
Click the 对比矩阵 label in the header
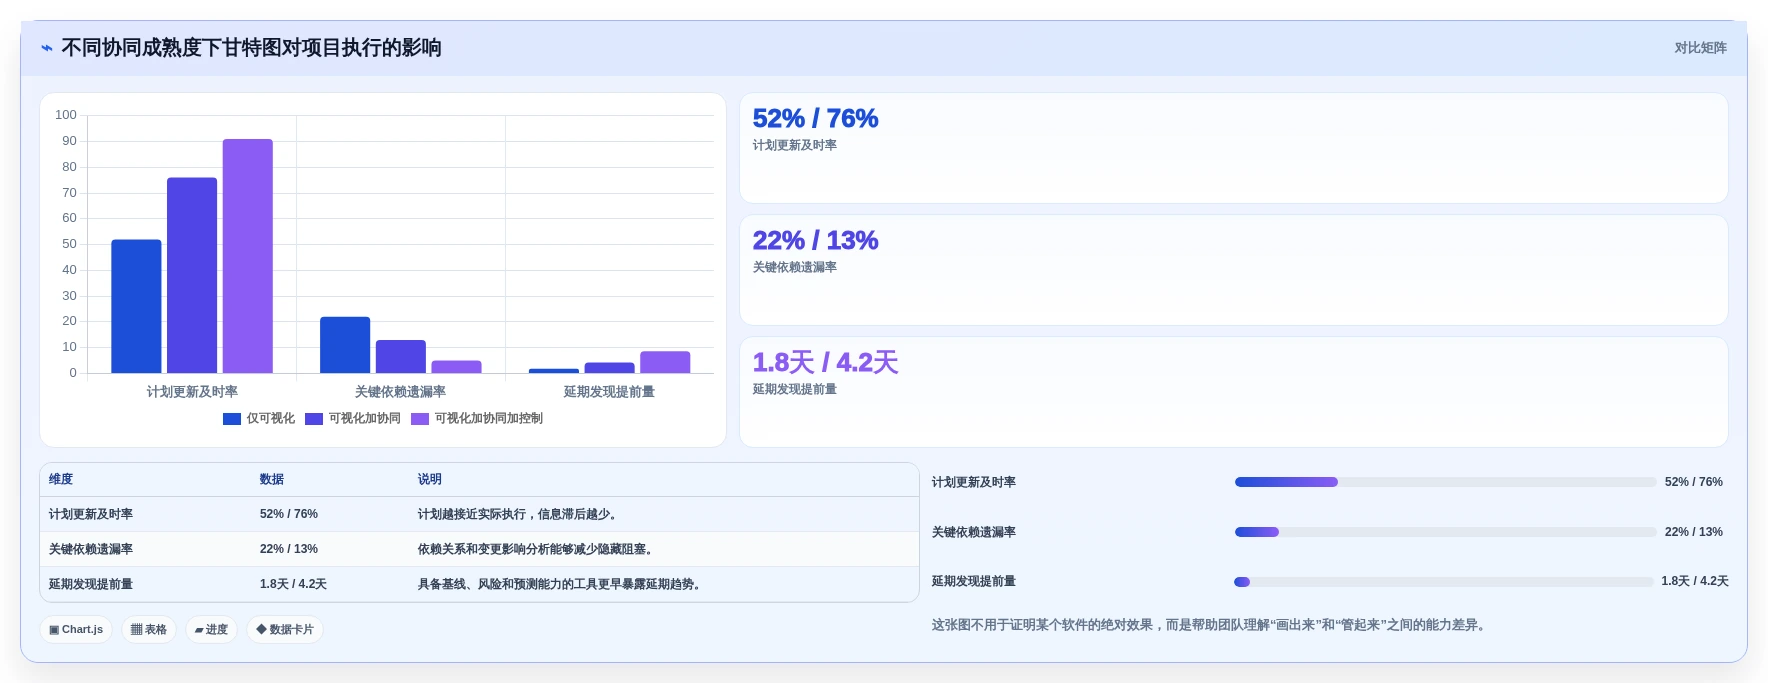click(1700, 48)
